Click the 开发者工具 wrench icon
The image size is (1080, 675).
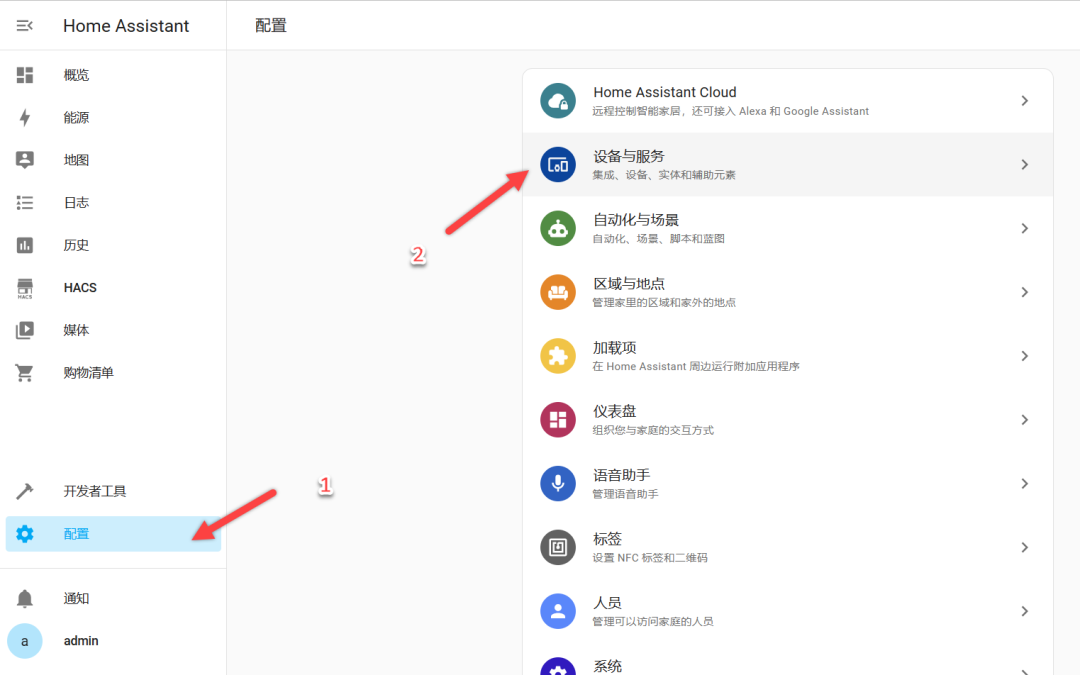tap(24, 490)
